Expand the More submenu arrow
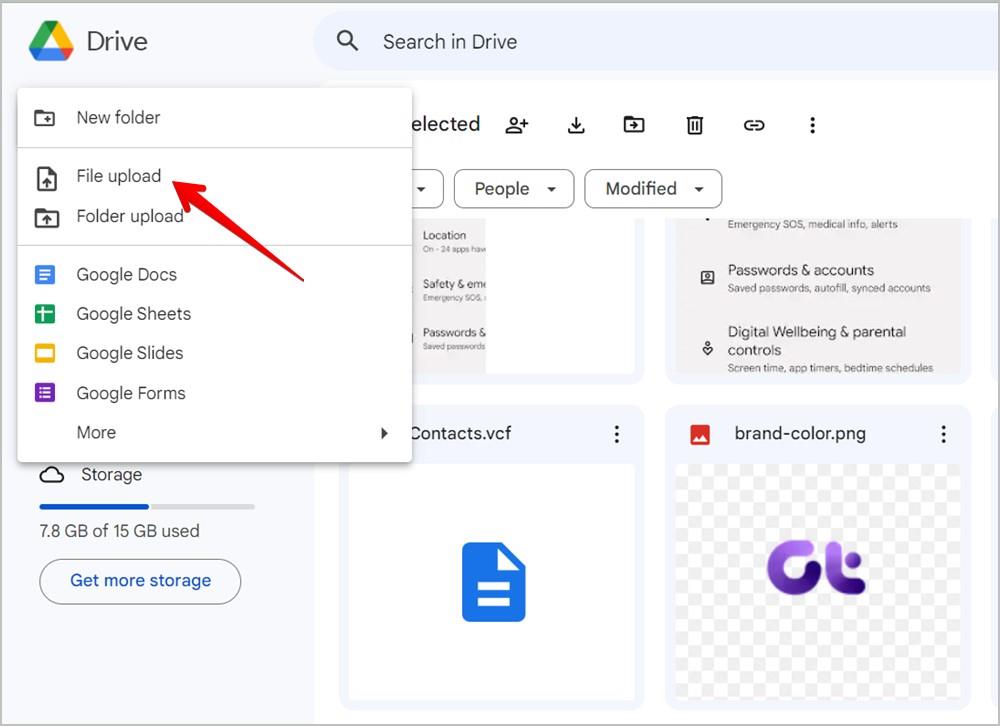Viewport: 1000px width, 726px height. (384, 433)
